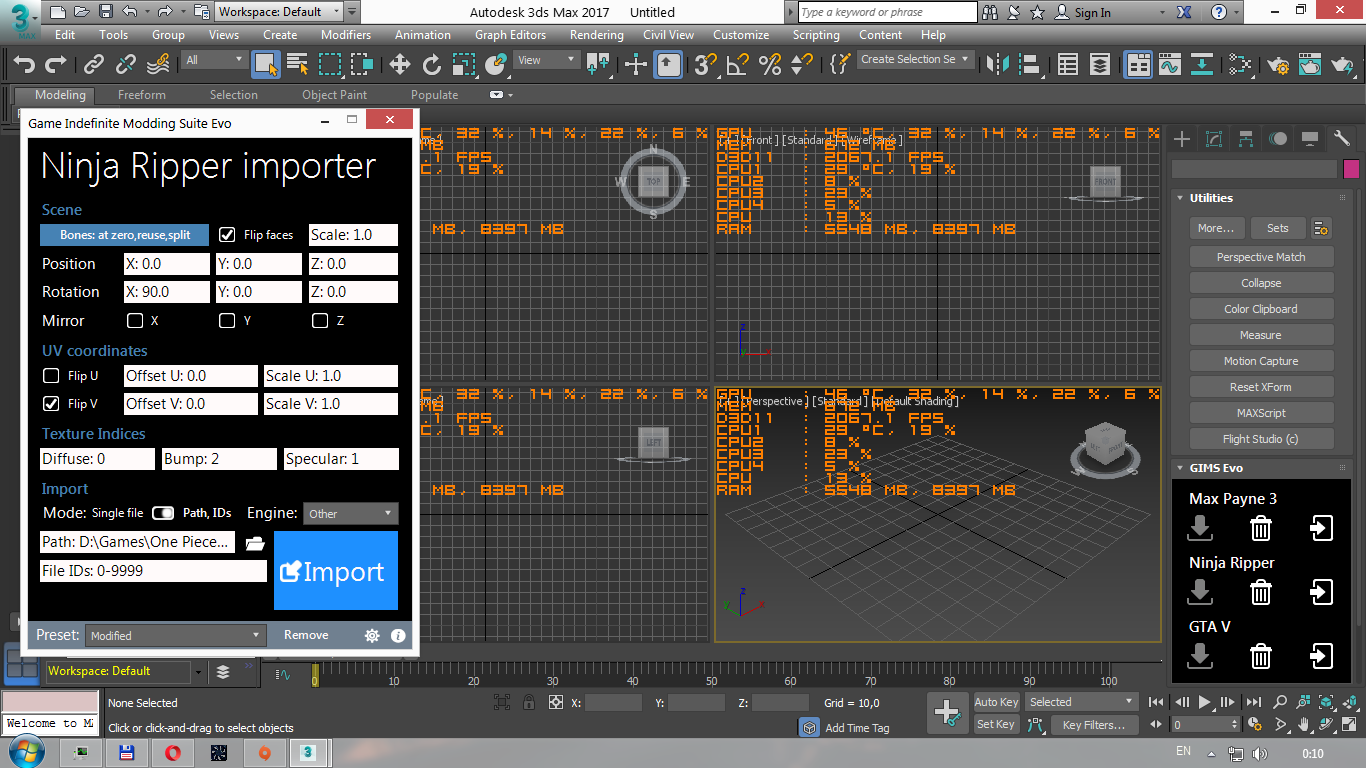Click the Reset XForm utility button
The width and height of the screenshot is (1366, 768).
1260,387
